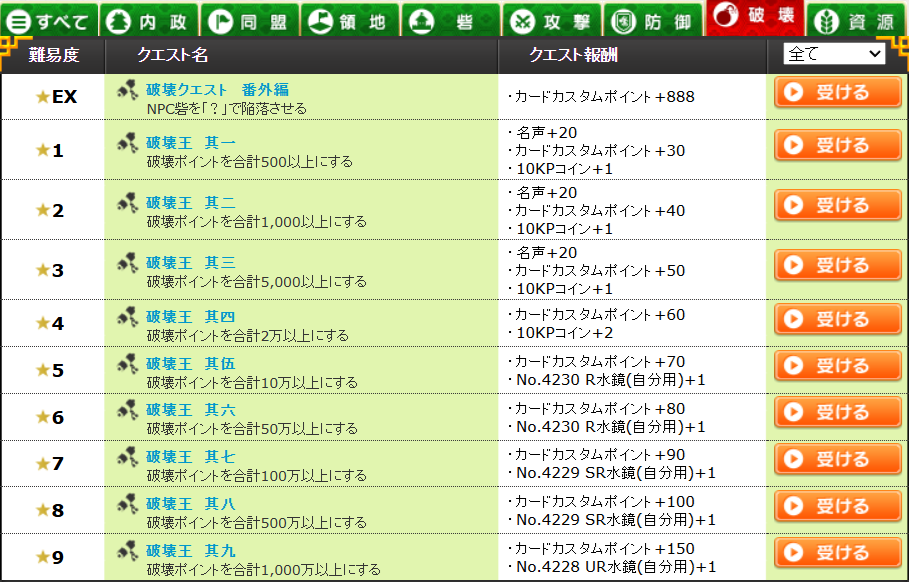The image size is (909, 582).
Task: Click the クエスト名 column header
Action: click(172, 55)
